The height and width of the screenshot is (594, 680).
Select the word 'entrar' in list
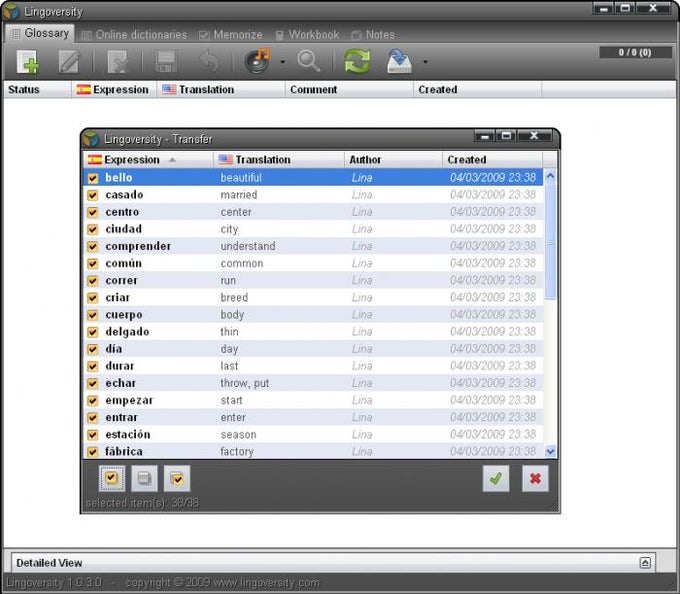point(121,418)
